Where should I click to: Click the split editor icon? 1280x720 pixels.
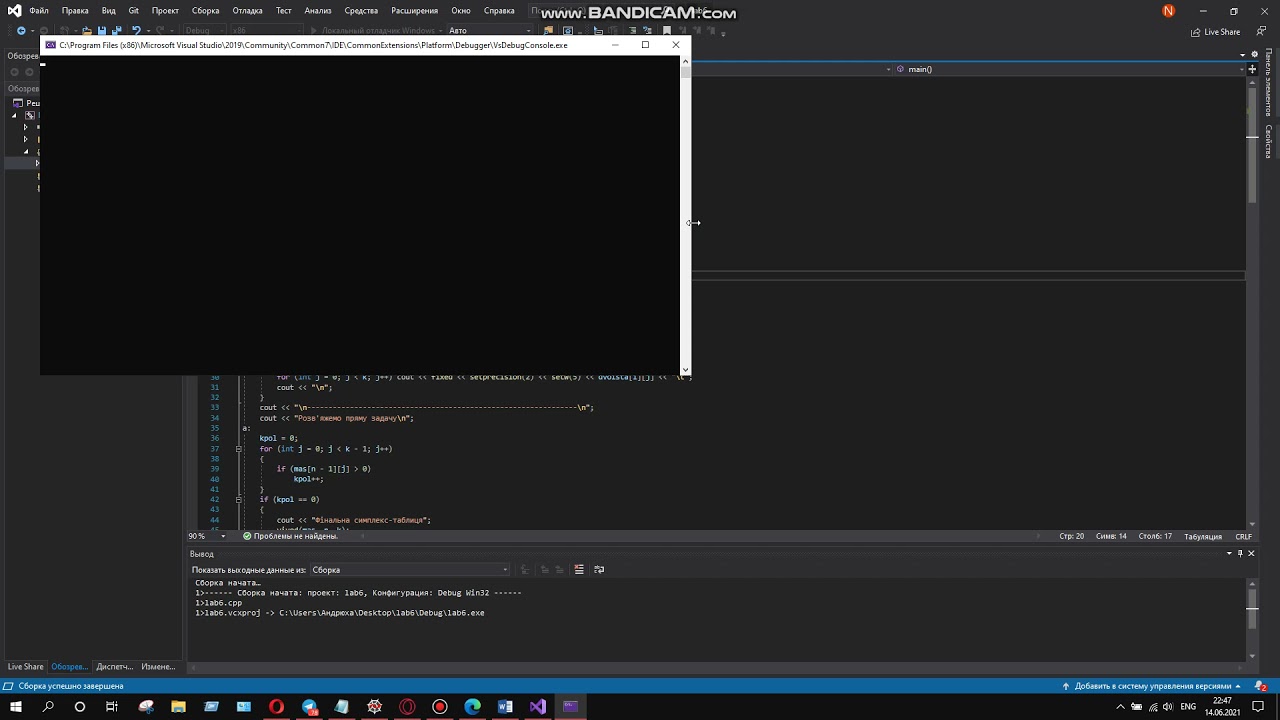click(1252, 69)
